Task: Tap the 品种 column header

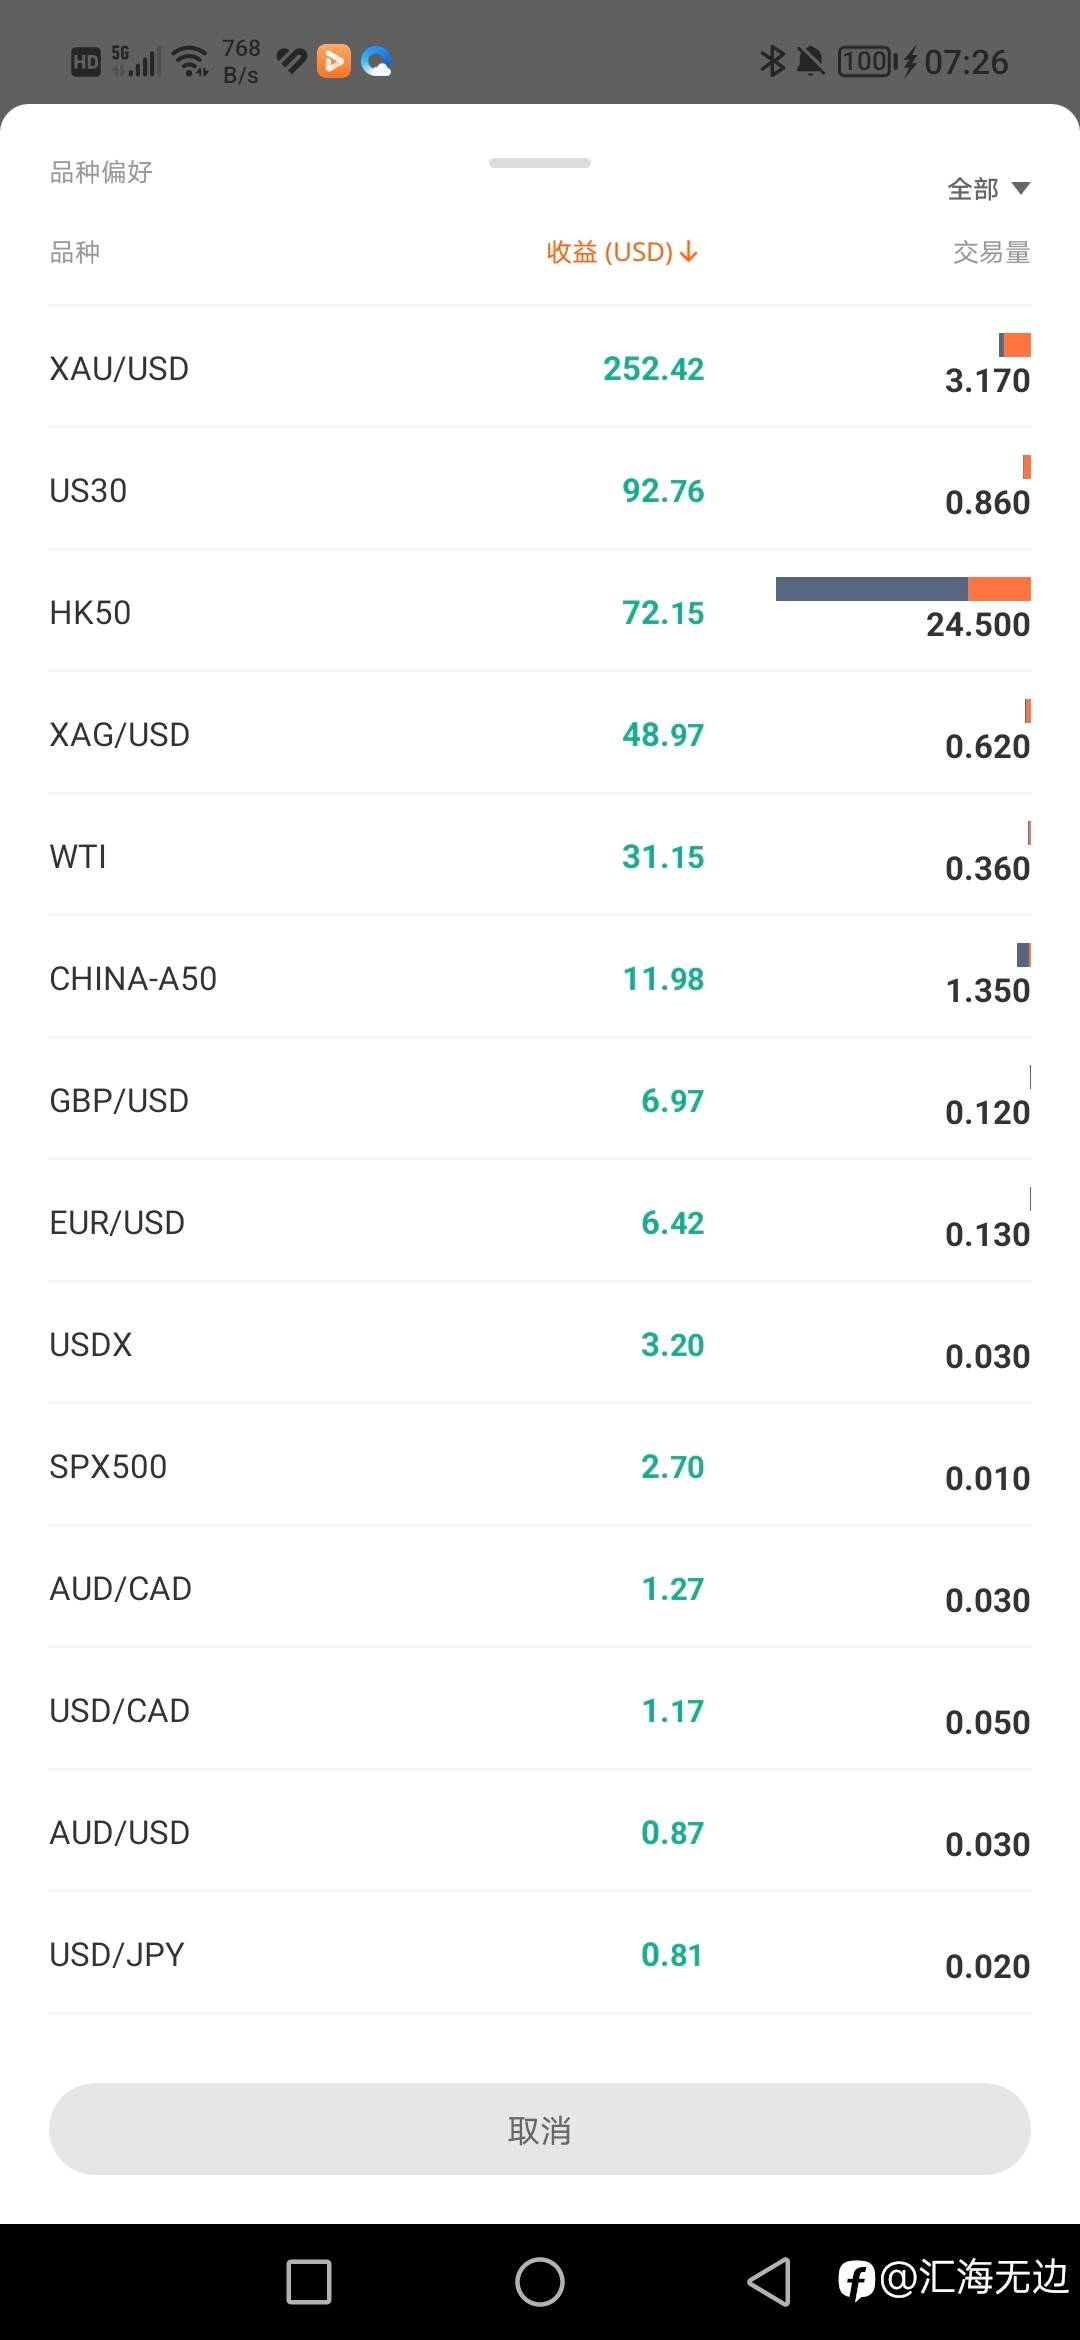Action: (75, 252)
